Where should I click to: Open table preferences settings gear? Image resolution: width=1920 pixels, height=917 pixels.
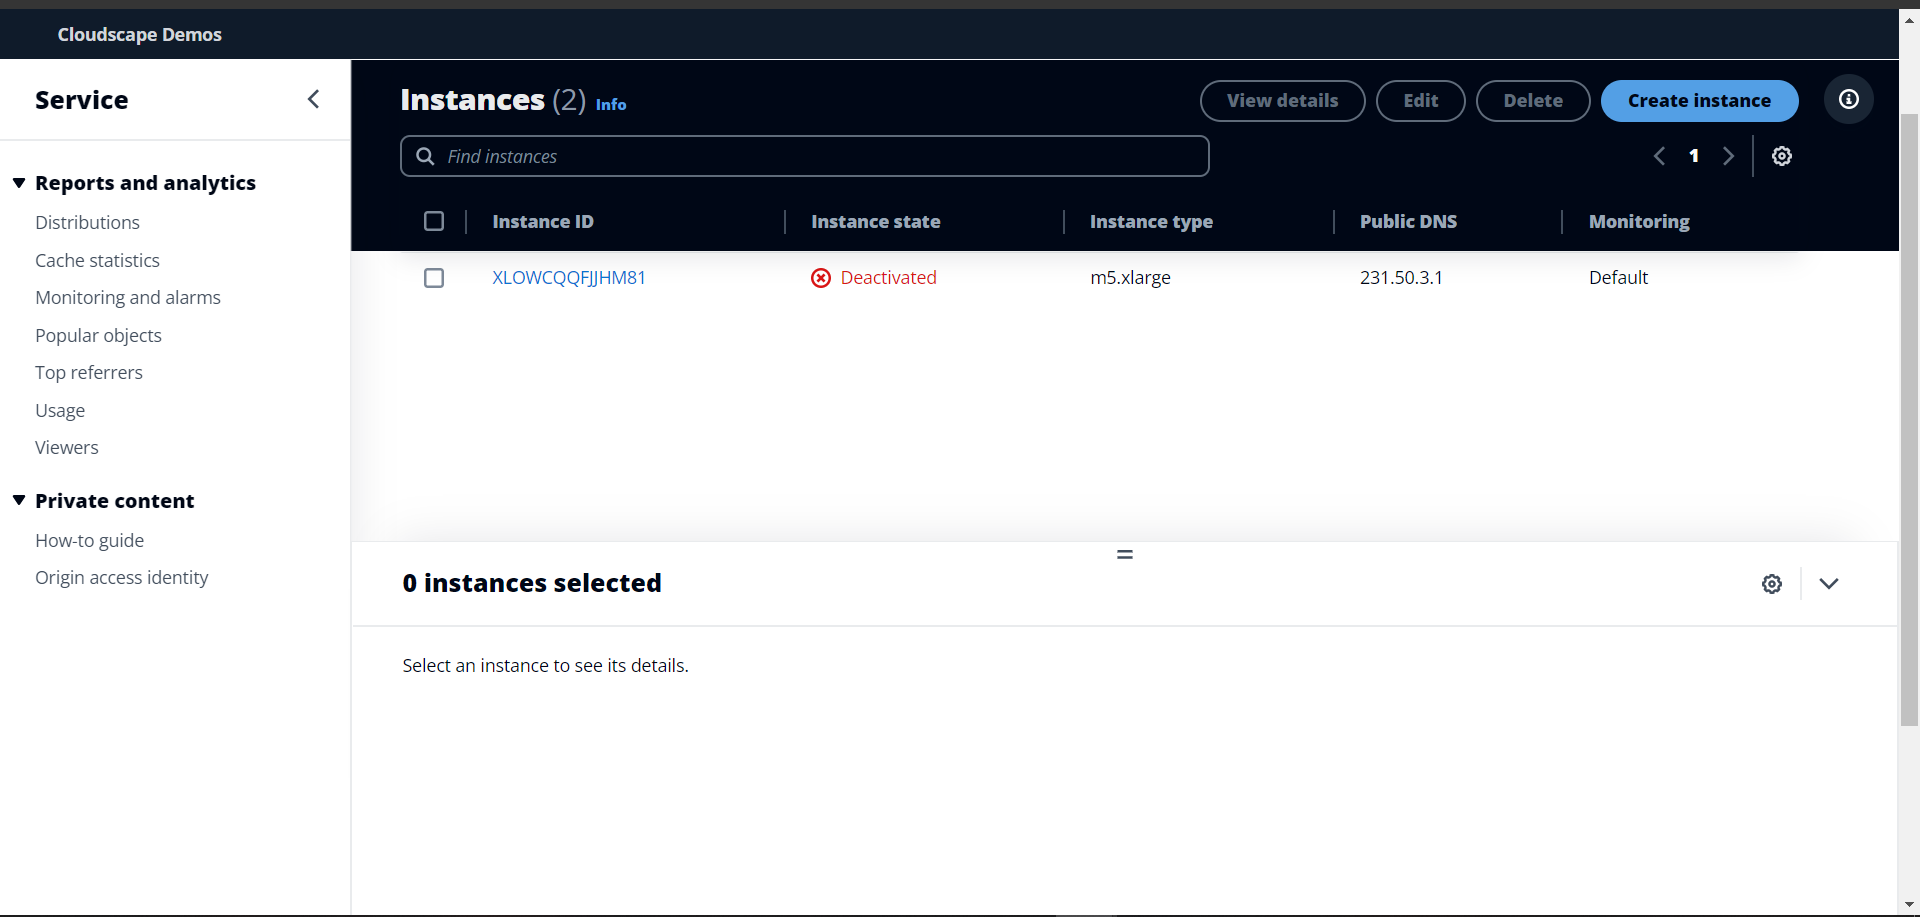point(1783,156)
